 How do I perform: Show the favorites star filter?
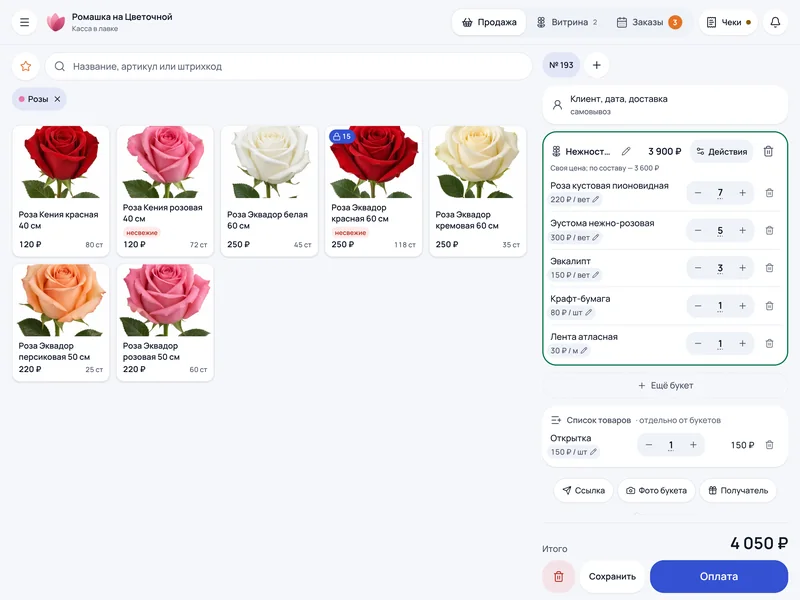pos(26,66)
